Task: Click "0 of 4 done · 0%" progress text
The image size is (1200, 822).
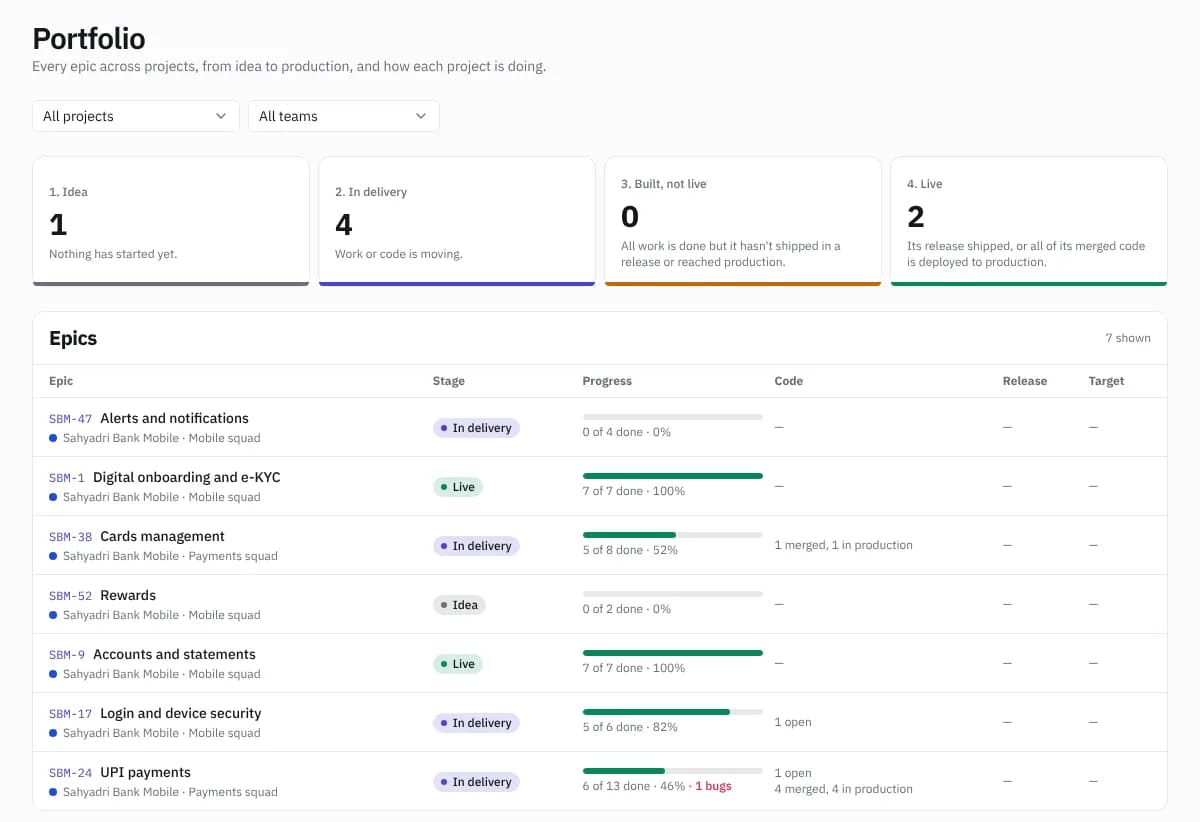Action: tap(627, 432)
